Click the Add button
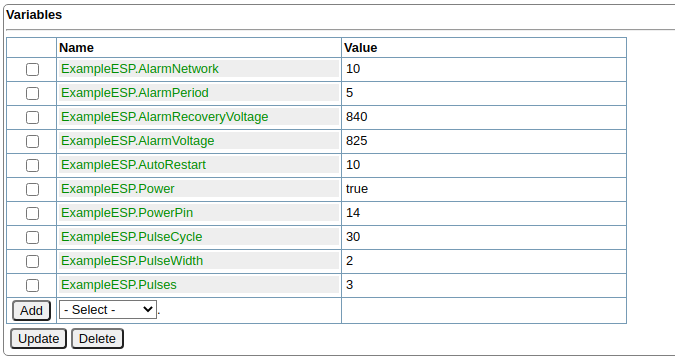The image size is (675, 364). coord(31,311)
